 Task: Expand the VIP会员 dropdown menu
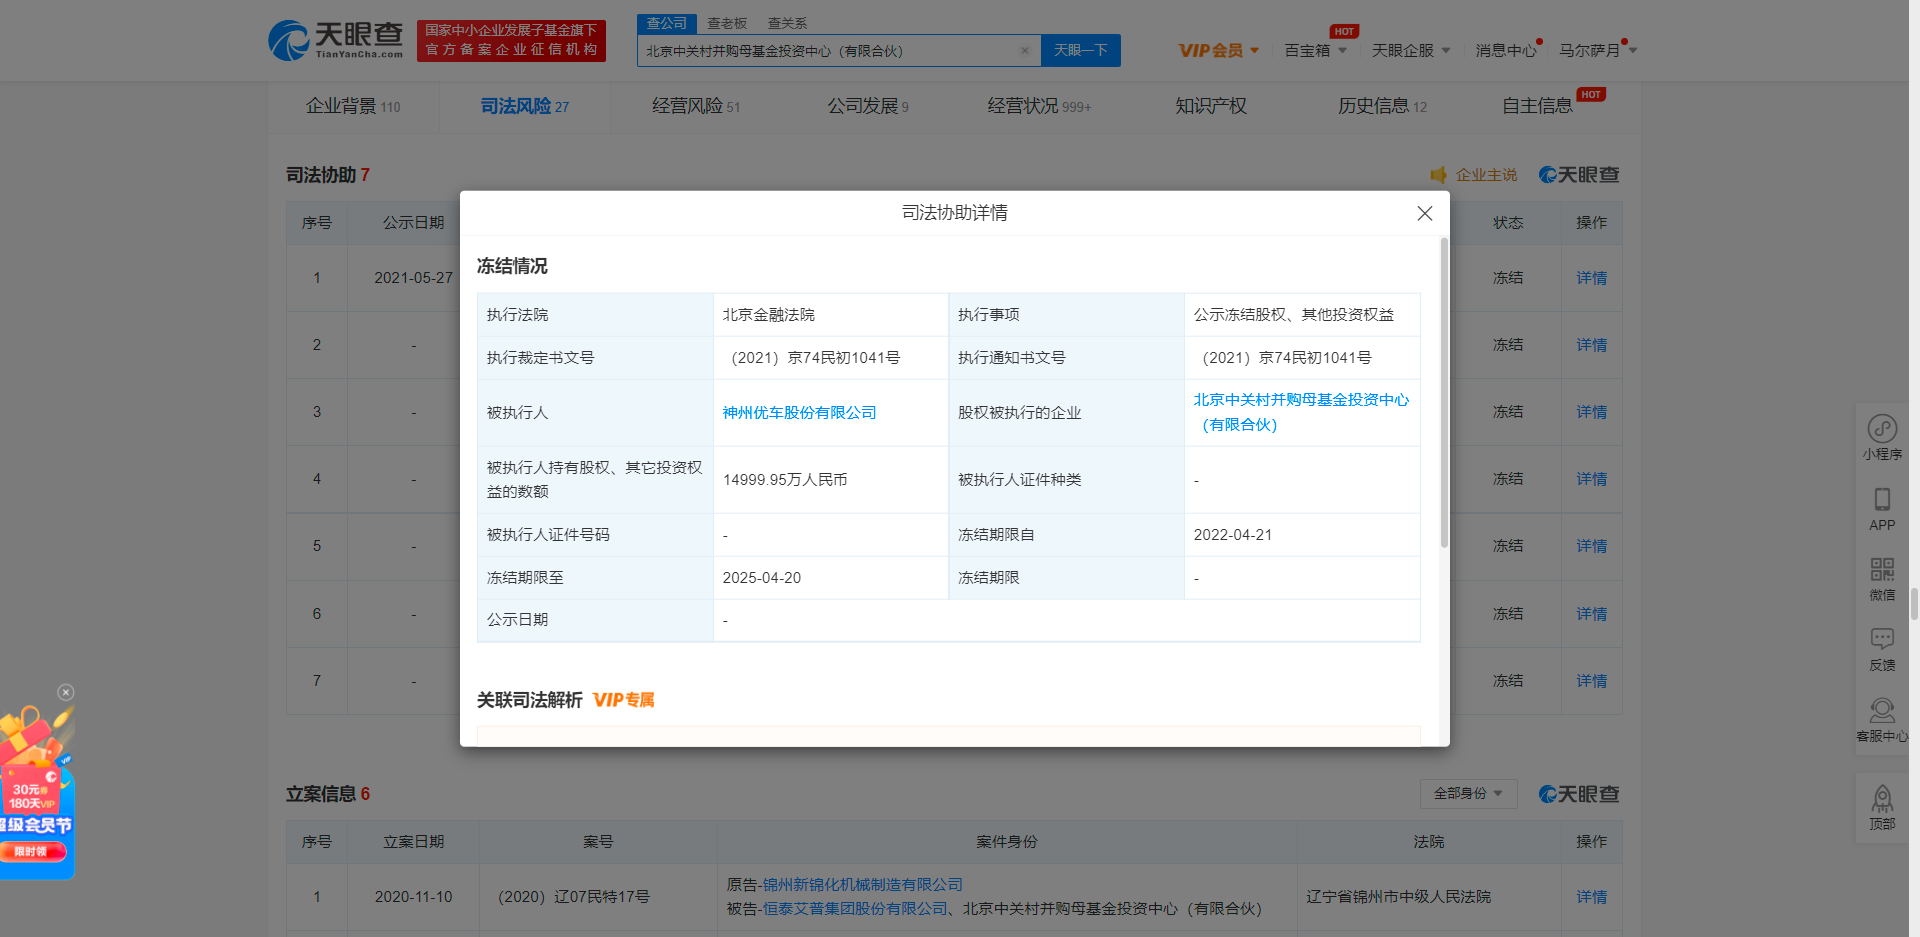click(x=1218, y=51)
